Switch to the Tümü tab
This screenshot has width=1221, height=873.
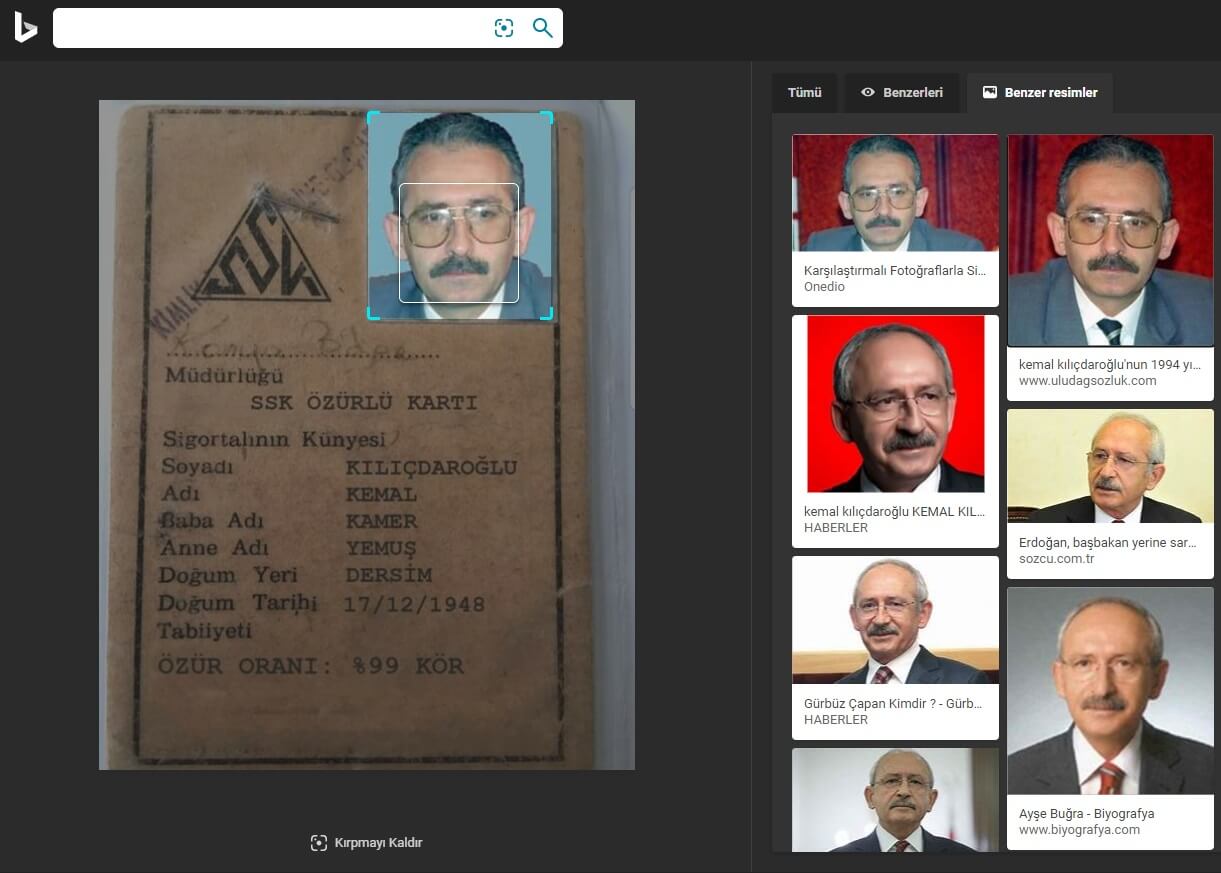coord(804,92)
